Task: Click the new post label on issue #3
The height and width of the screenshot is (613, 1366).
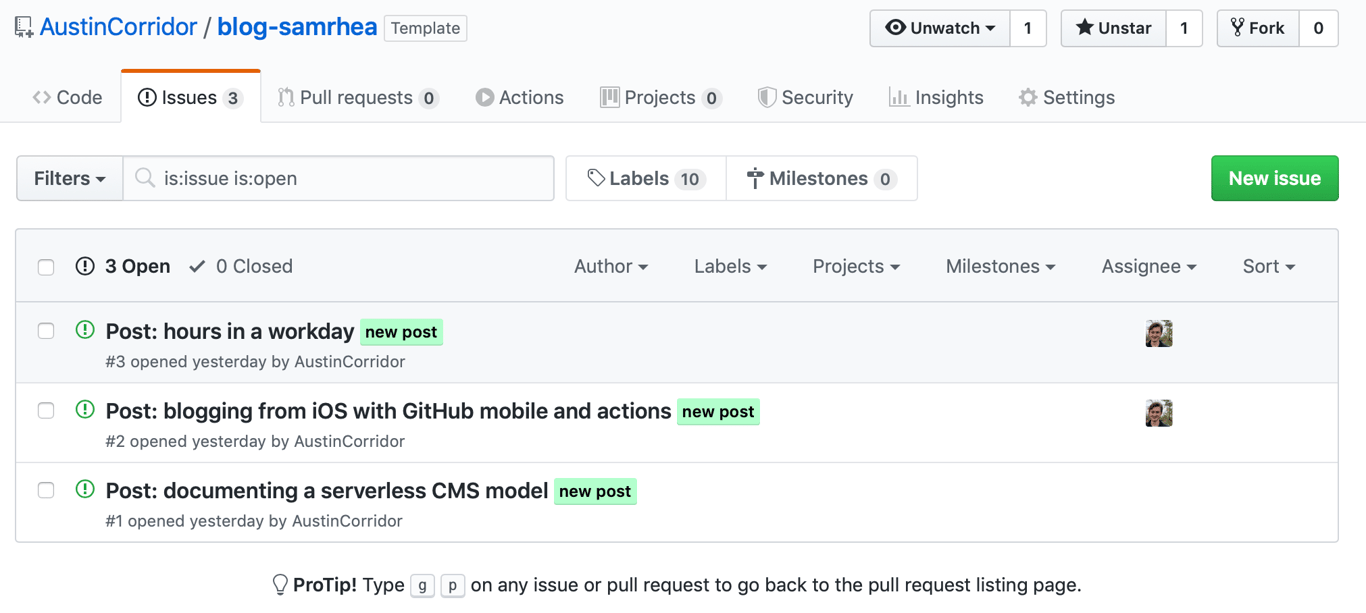Action: 401,332
